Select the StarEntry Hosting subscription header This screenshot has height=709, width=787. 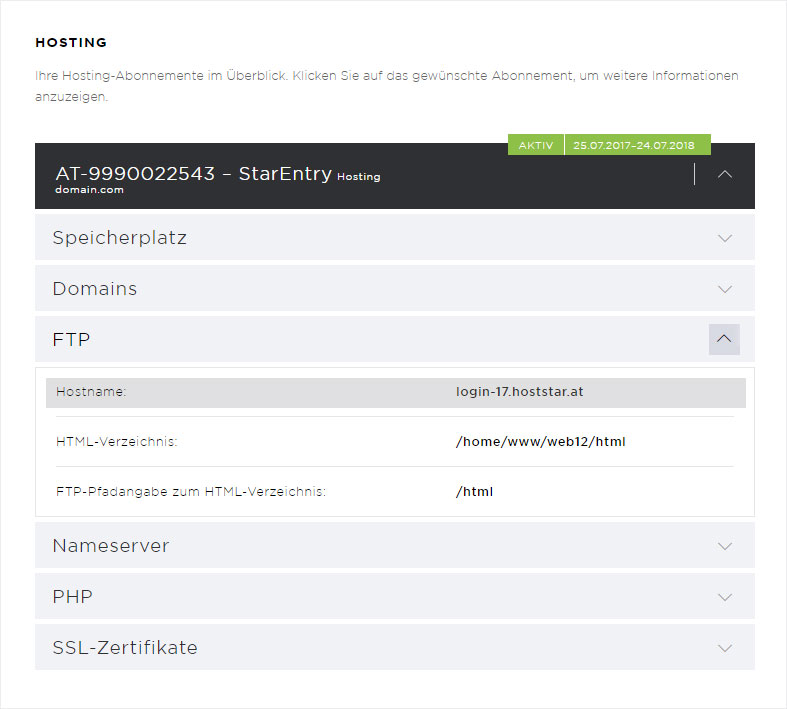pyautogui.click(x=395, y=176)
